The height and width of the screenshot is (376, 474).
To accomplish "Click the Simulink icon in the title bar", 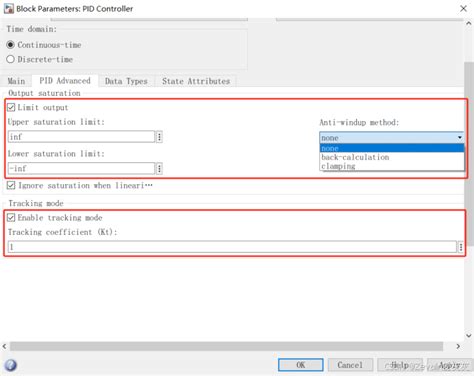I will 9,9.
